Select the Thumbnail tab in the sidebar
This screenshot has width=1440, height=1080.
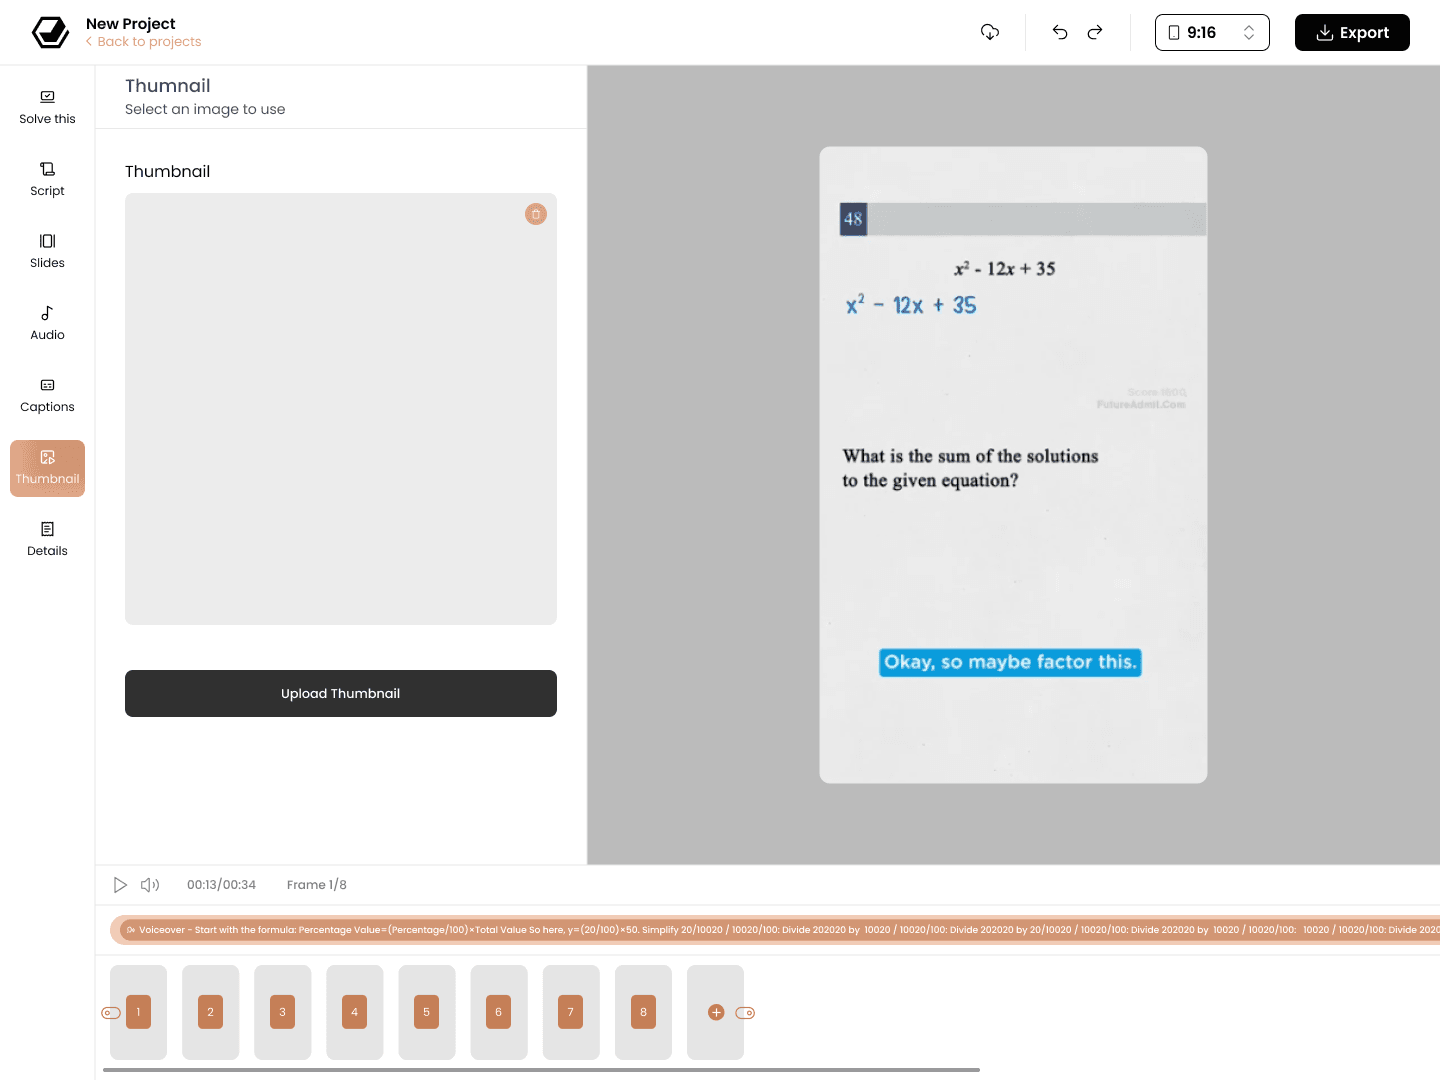[47, 468]
